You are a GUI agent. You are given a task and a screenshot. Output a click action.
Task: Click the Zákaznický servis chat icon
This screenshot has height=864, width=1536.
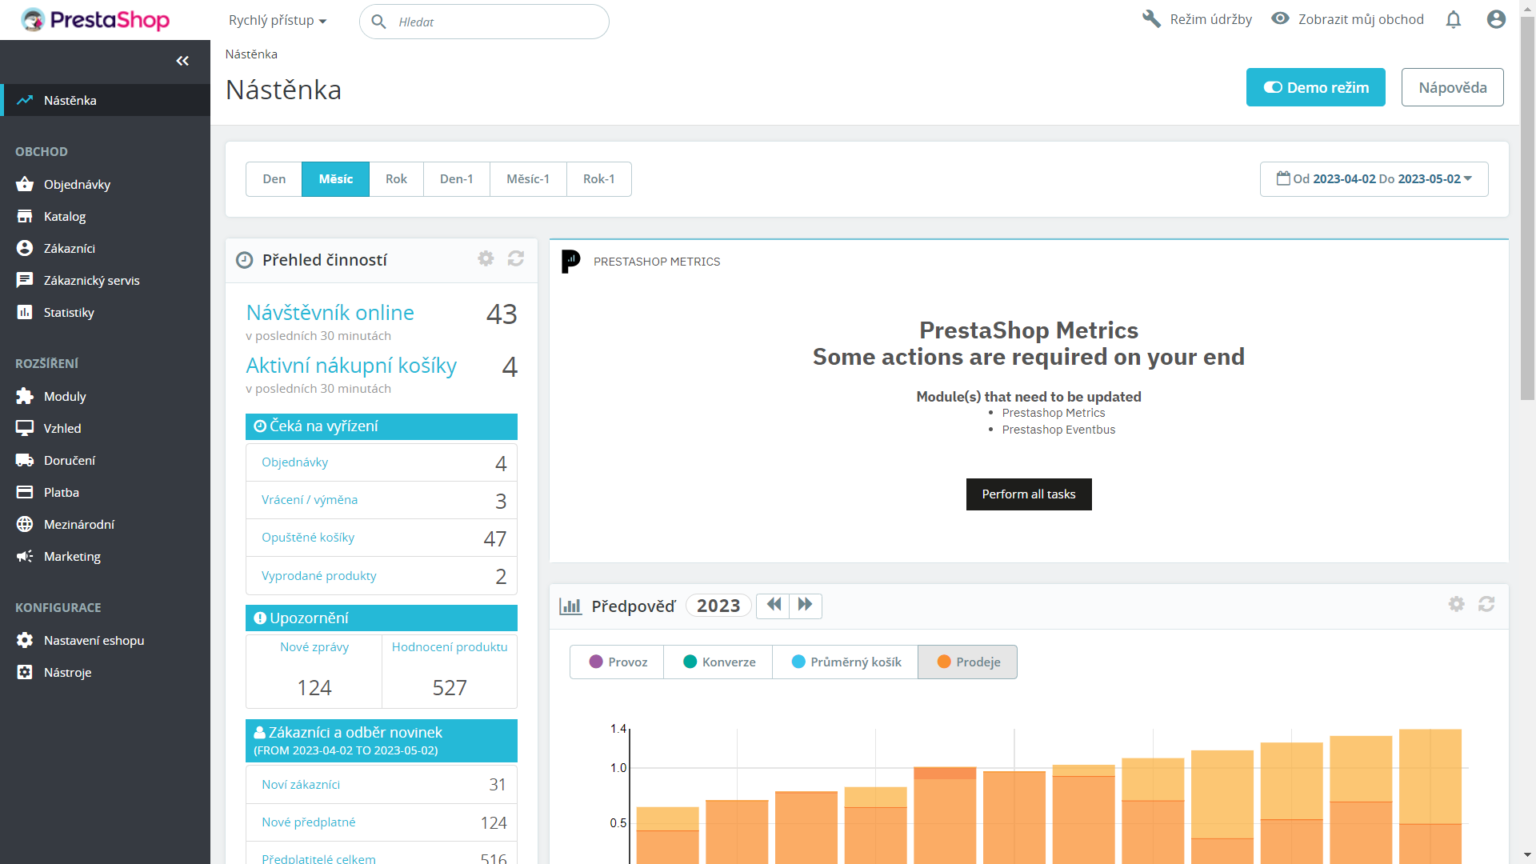coord(25,280)
